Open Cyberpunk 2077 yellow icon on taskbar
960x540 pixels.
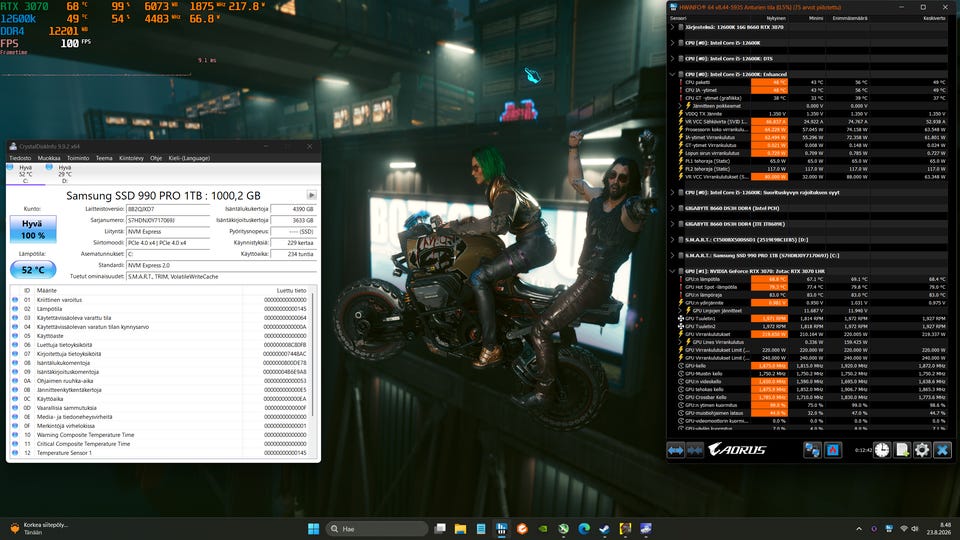coord(625,528)
